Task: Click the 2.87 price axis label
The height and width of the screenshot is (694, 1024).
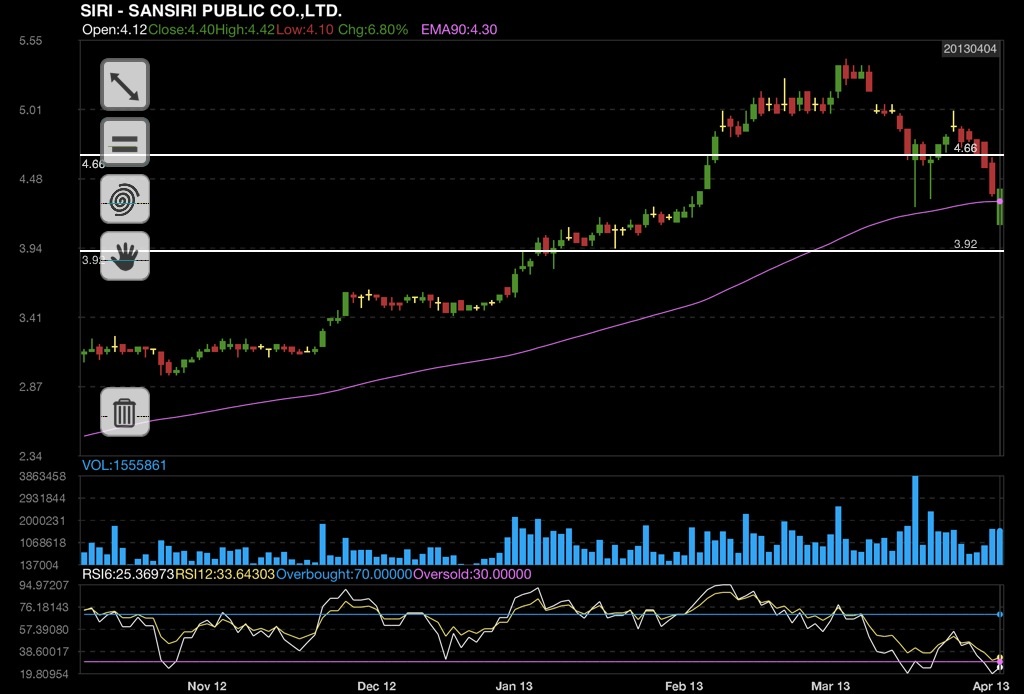Action: click(x=30, y=387)
